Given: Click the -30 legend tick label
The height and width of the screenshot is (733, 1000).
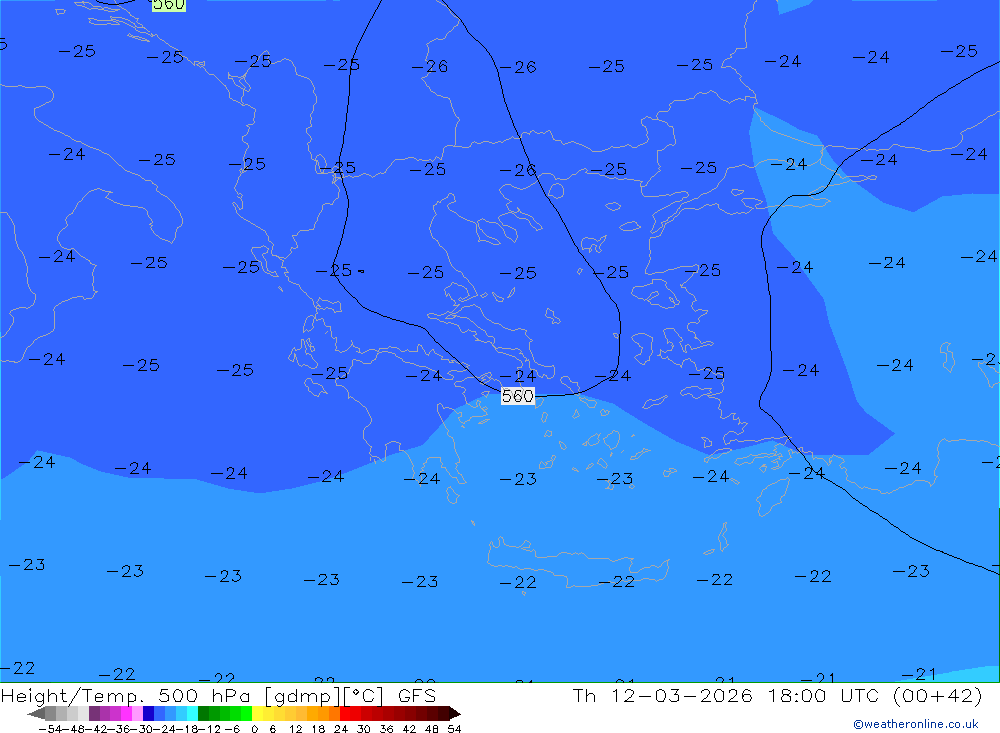Looking at the screenshot, I should pos(142,729).
